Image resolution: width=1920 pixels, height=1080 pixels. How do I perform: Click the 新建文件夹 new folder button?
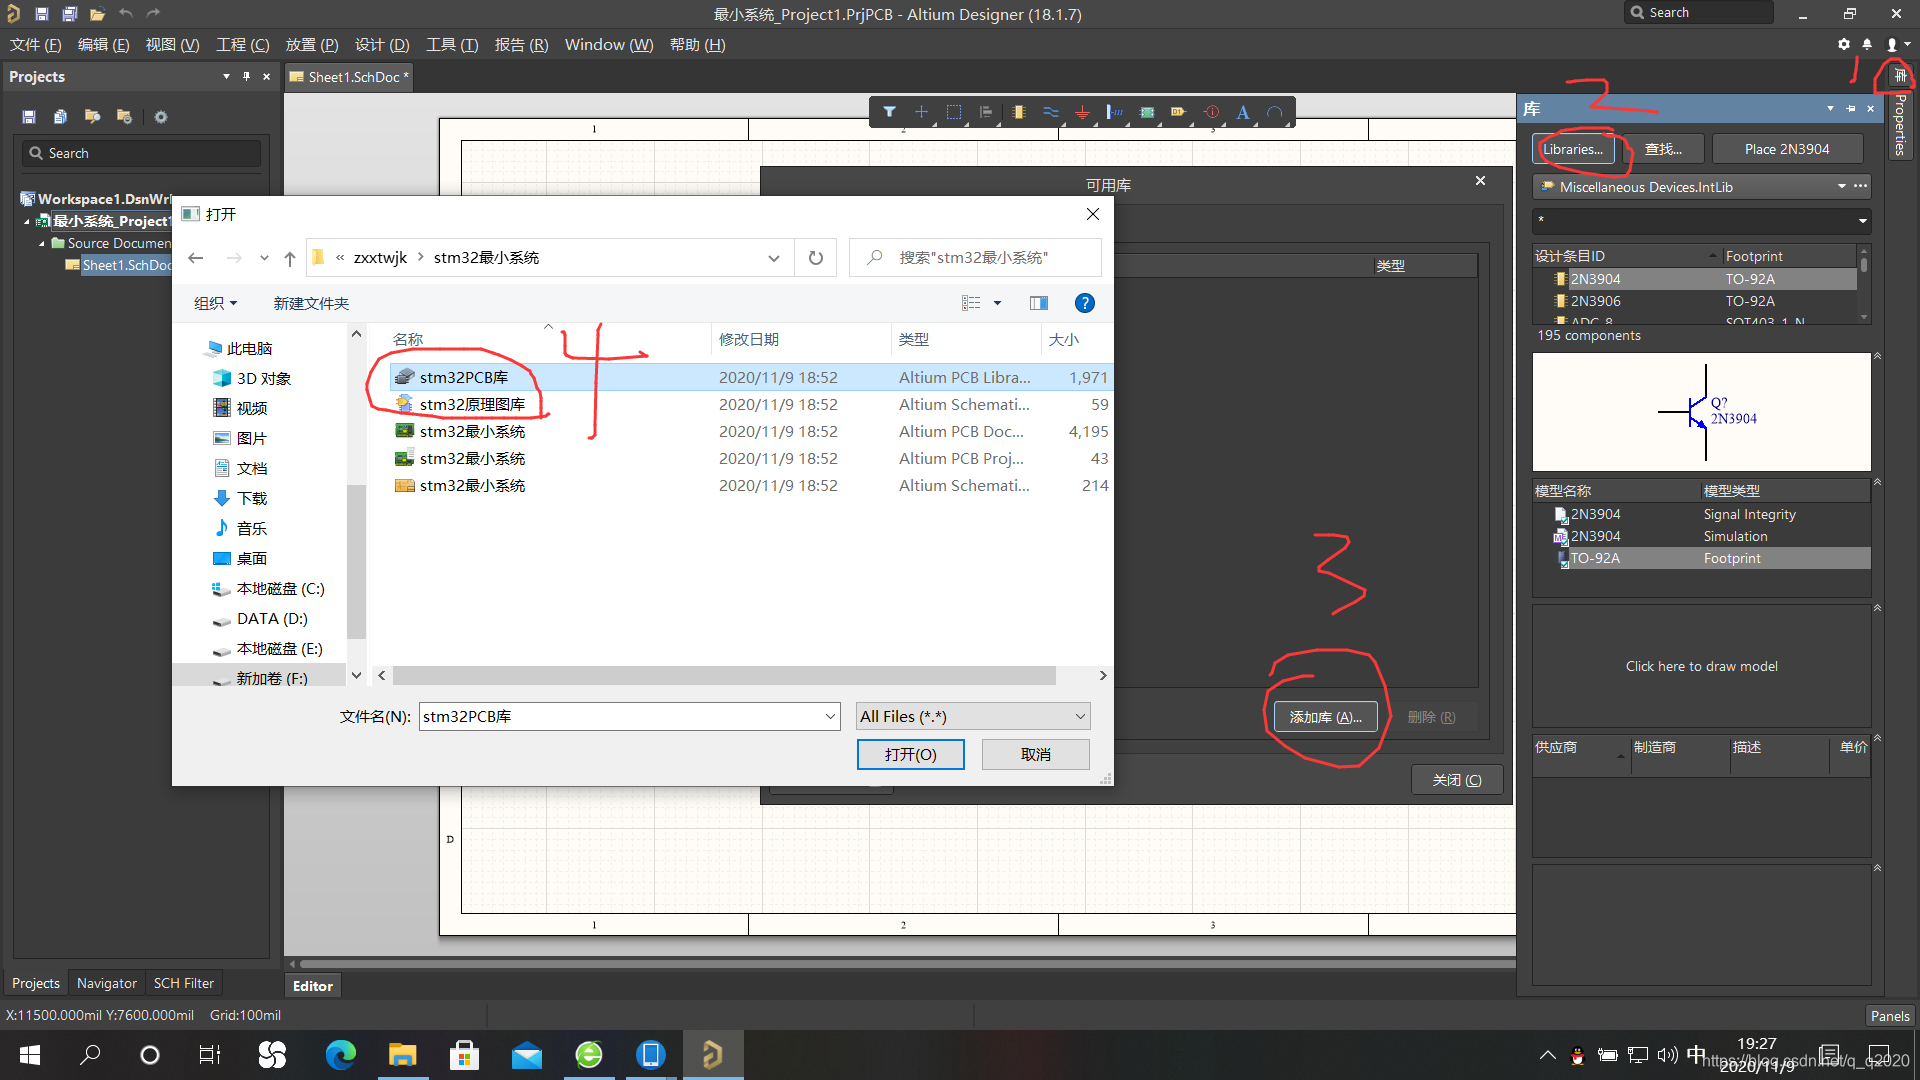[x=311, y=303]
